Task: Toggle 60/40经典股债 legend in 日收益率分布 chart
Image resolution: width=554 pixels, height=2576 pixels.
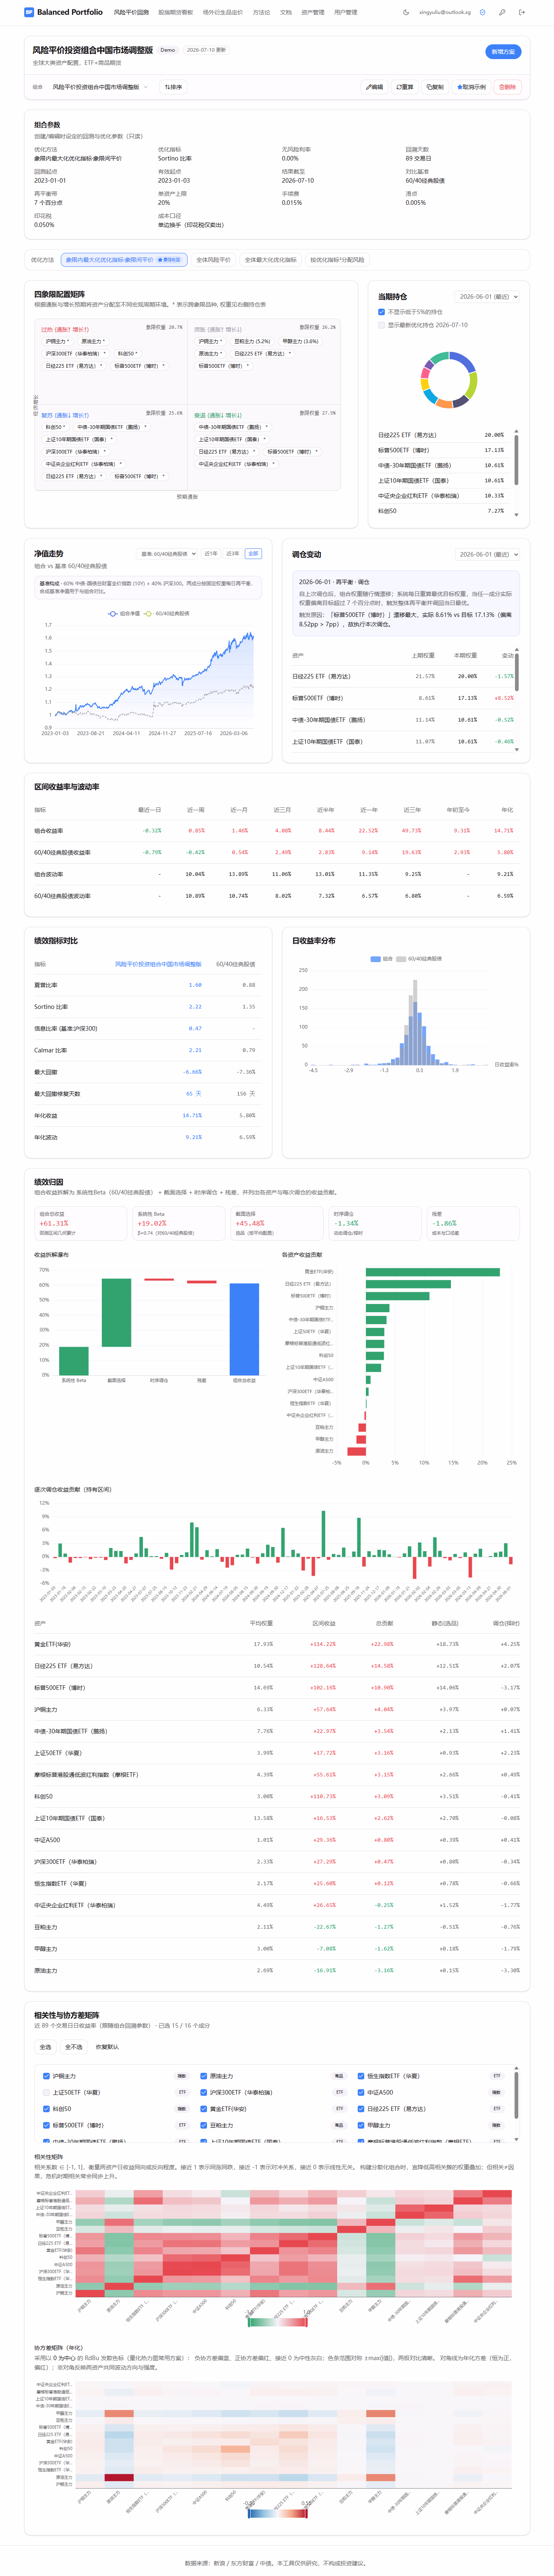Action: click(x=419, y=958)
